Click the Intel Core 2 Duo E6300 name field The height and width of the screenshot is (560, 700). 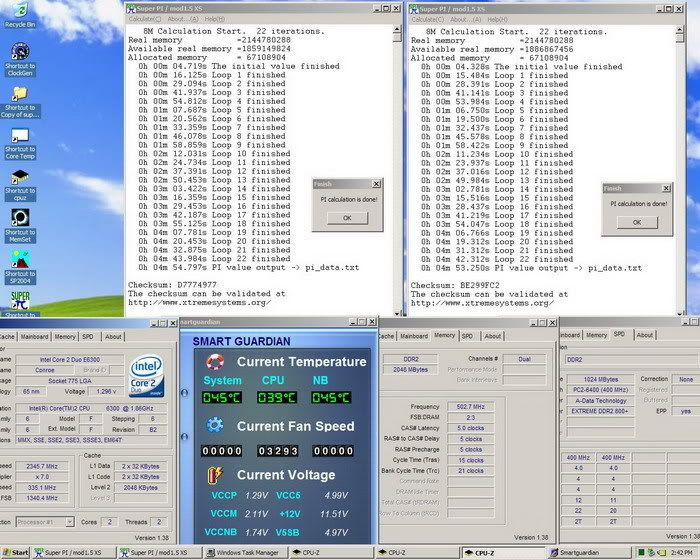[x=70, y=359]
